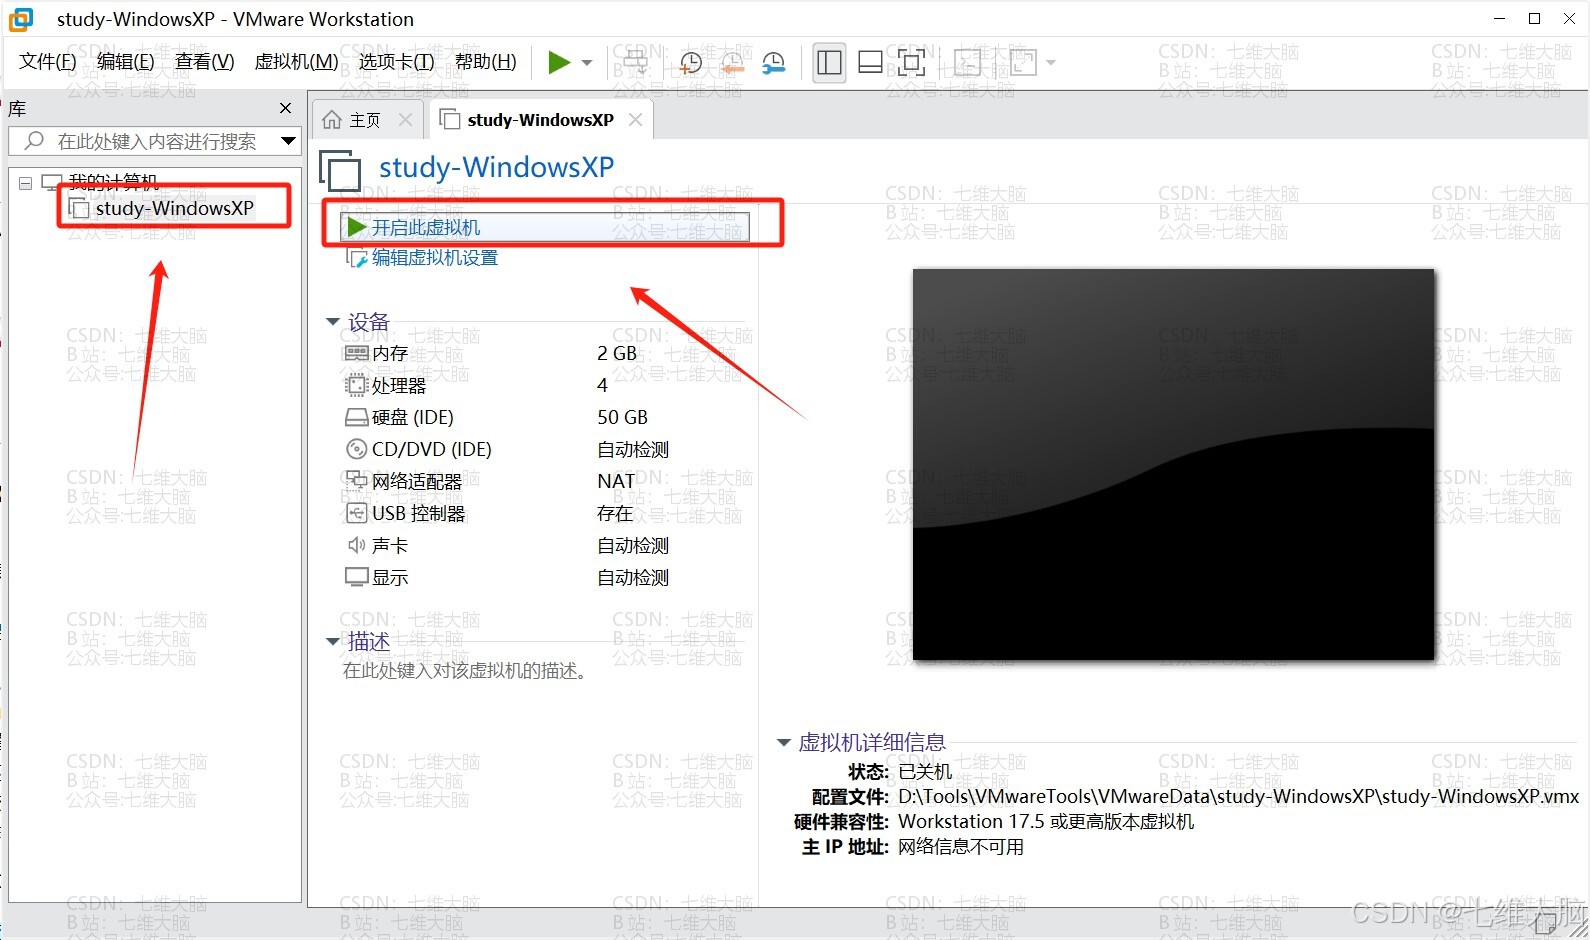
Task: Click the 50 GB hard disk value
Action: tap(622, 417)
